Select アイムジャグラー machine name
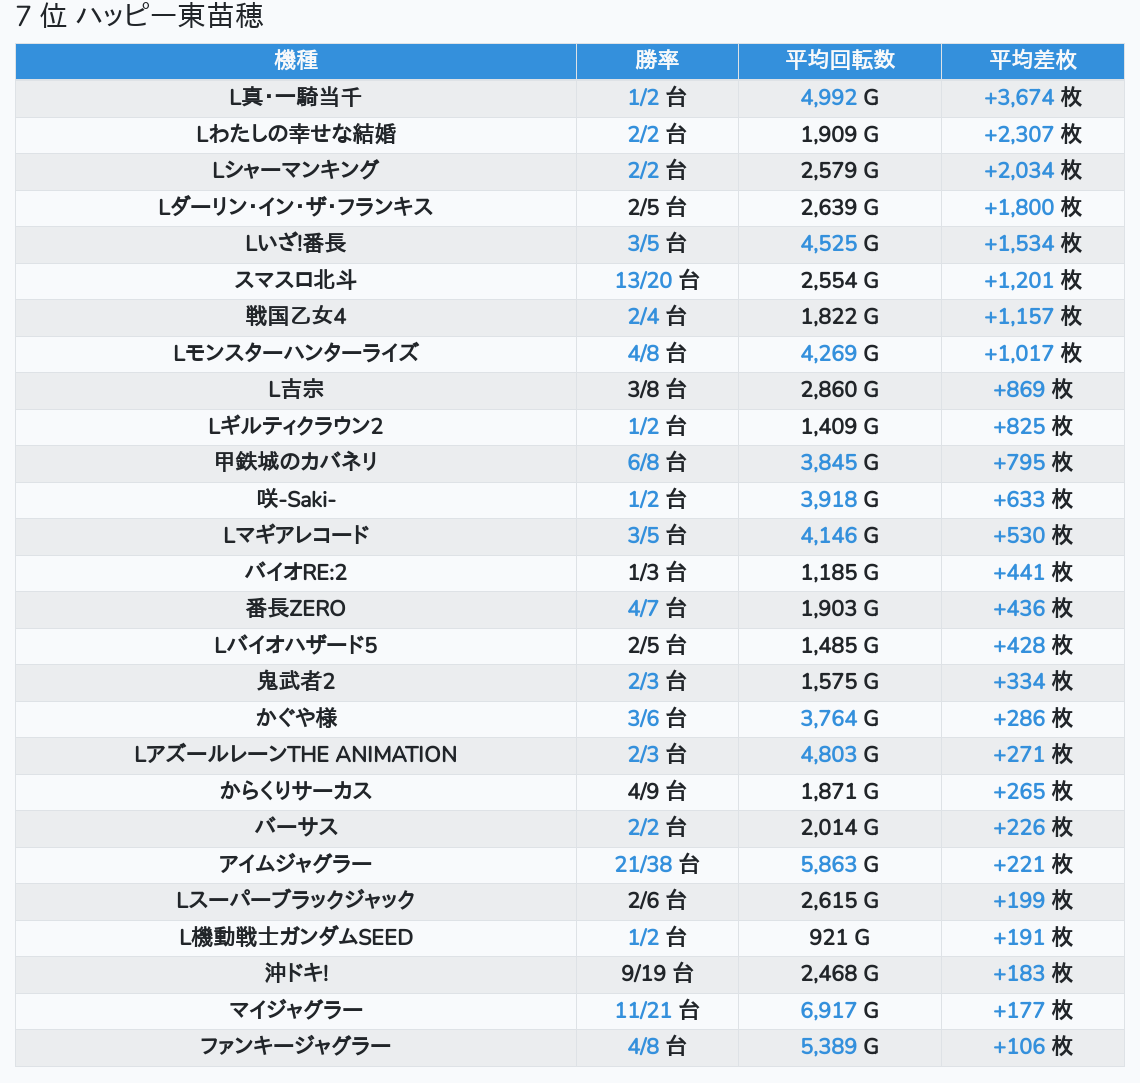 tap(296, 864)
